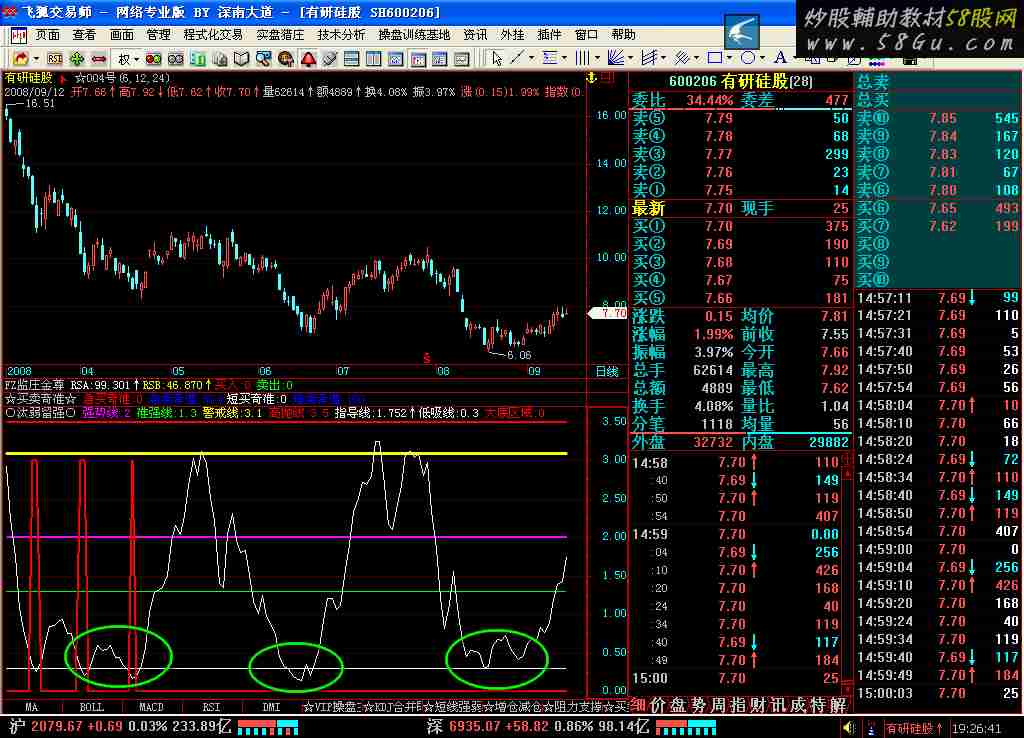
Task: Select the 讯 news panel tab
Action: pyautogui.click(x=778, y=705)
